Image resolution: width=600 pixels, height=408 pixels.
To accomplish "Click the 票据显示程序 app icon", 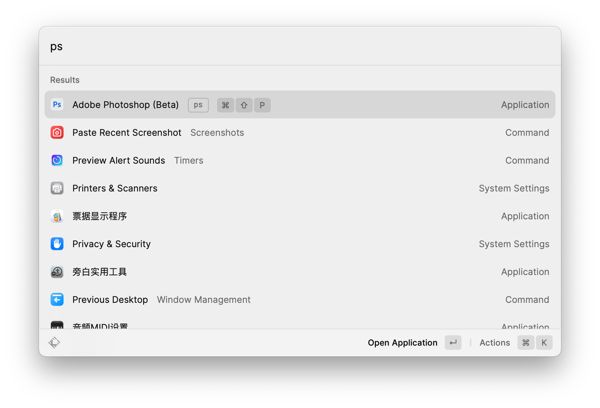I will tap(57, 216).
